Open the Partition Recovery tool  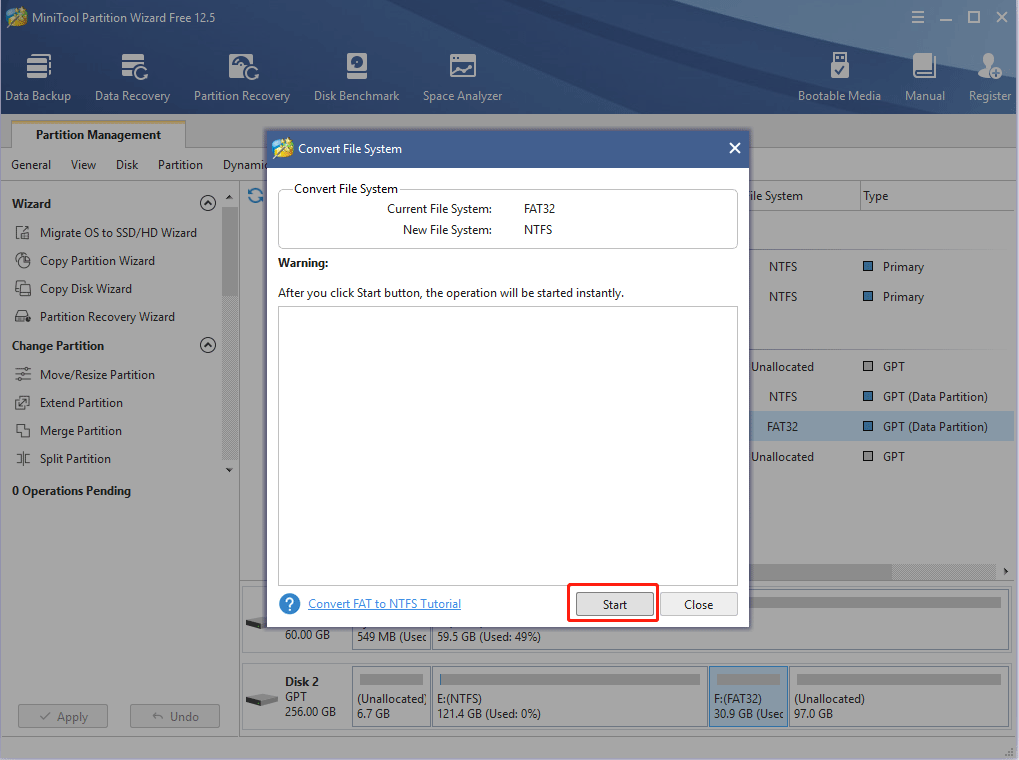242,78
